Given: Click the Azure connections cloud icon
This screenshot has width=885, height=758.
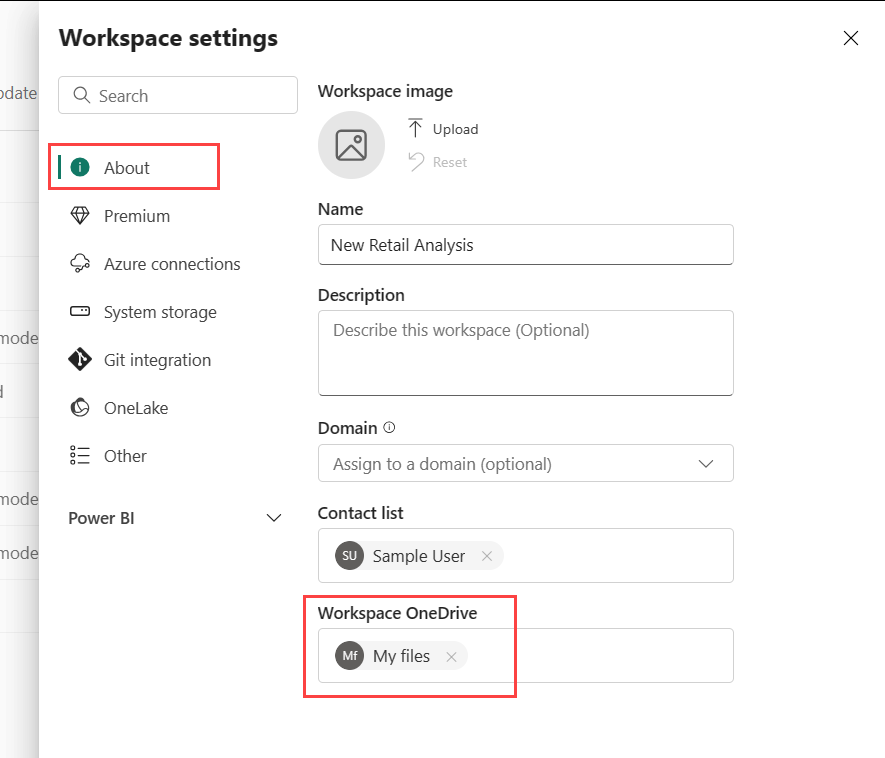Looking at the screenshot, I should point(79,264).
